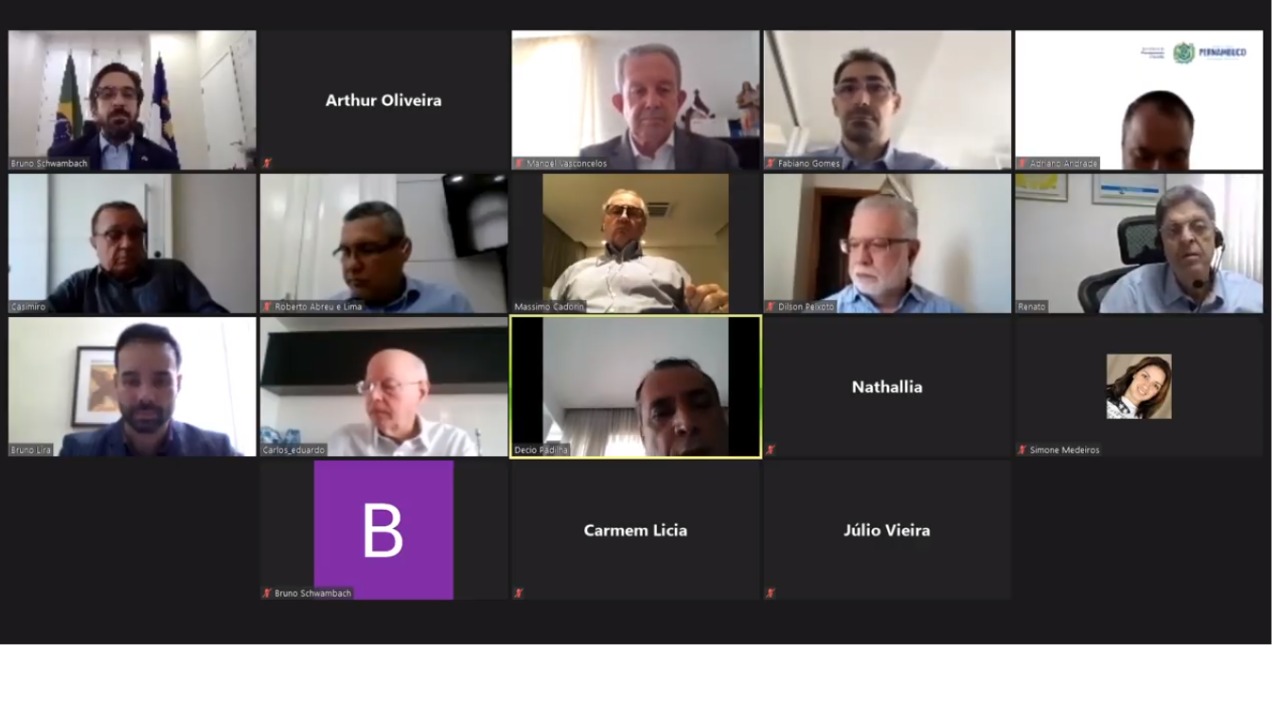
Task: Click muted mic icon beside Adriano Andrade
Action: tap(1023, 163)
